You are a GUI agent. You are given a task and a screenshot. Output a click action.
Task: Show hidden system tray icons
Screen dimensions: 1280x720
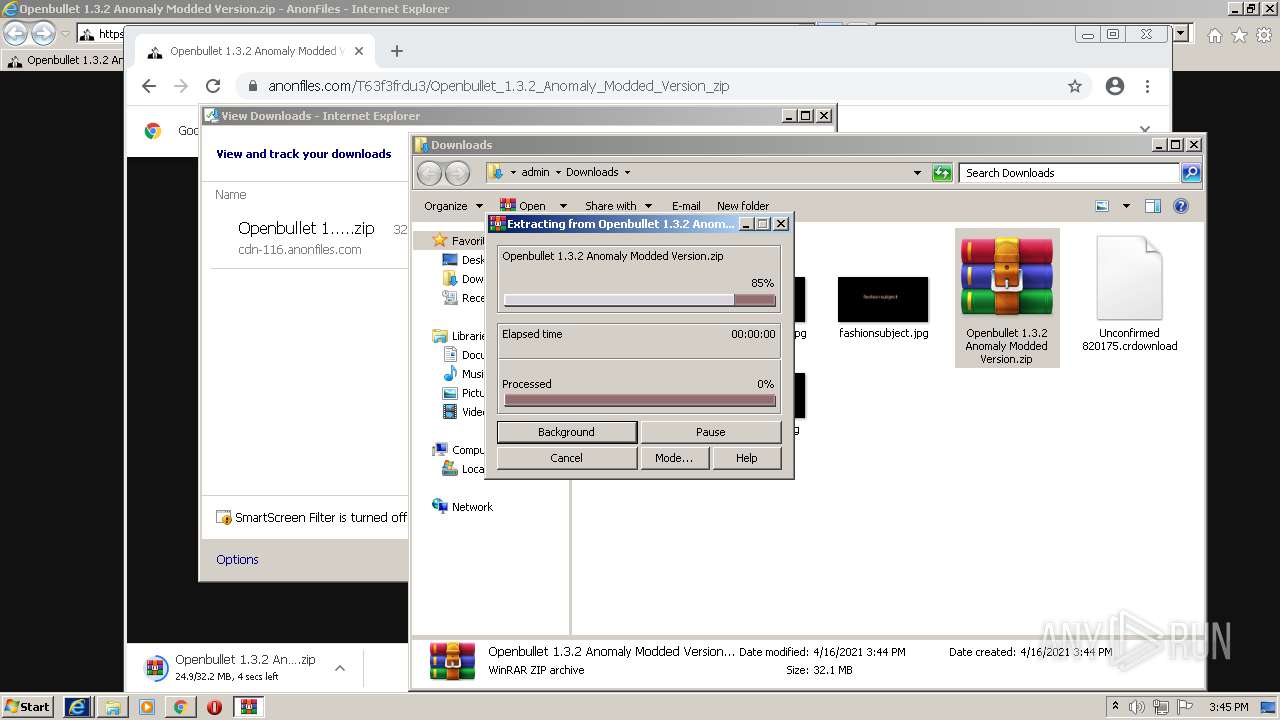pos(1115,706)
